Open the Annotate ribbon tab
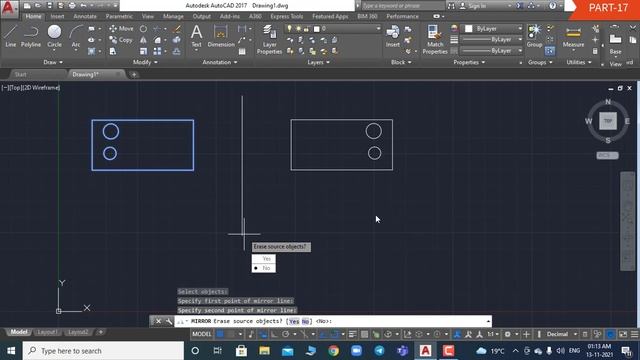 pyautogui.click(x=85, y=16)
